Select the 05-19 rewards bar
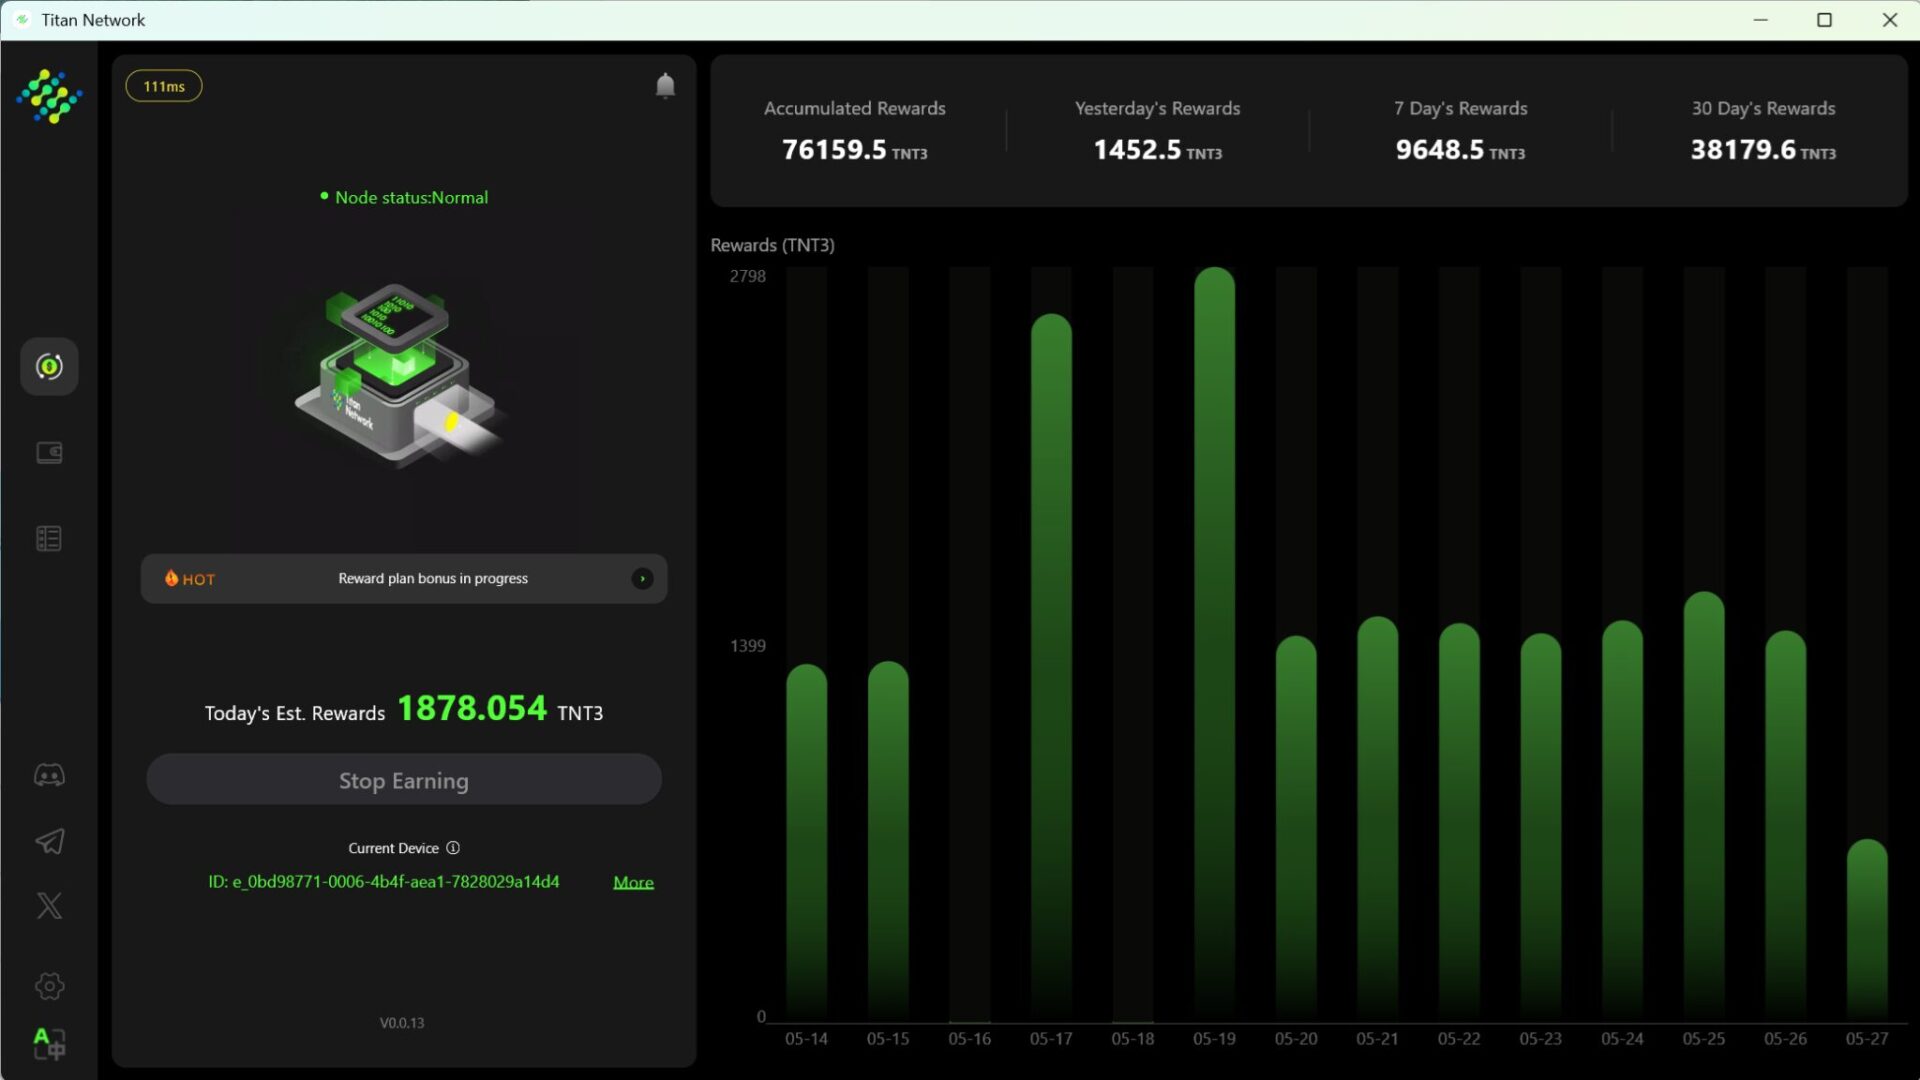Screen dimensions: 1920x1080 tap(1214, 645)
